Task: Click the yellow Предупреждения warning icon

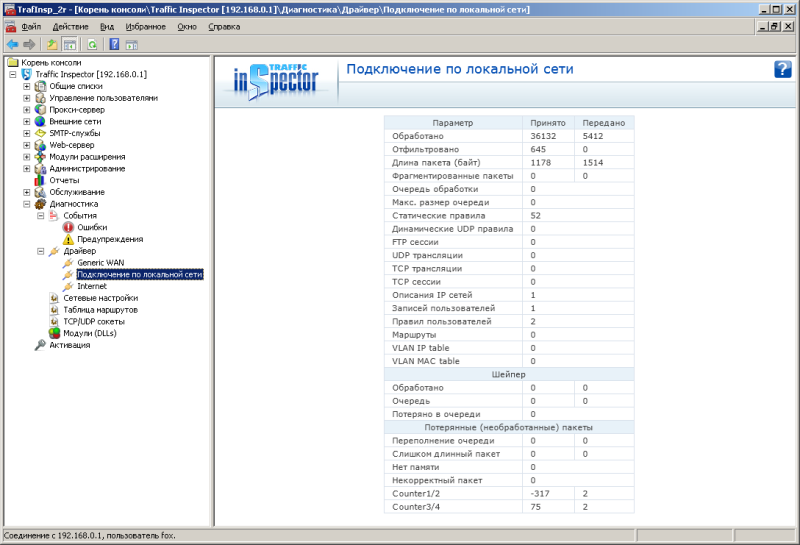Action: (x=68, y=239)
